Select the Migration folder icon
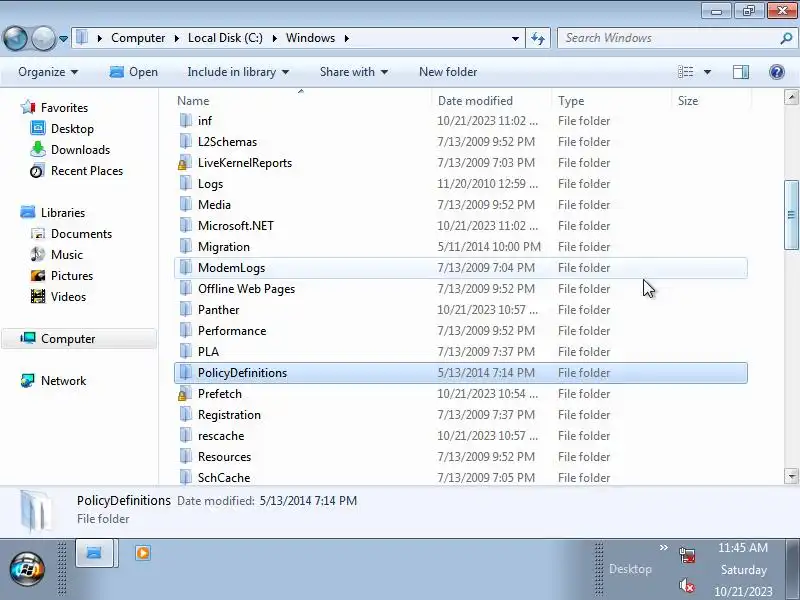This screenshot has height=600, width=800. click(x=186, y=246)
